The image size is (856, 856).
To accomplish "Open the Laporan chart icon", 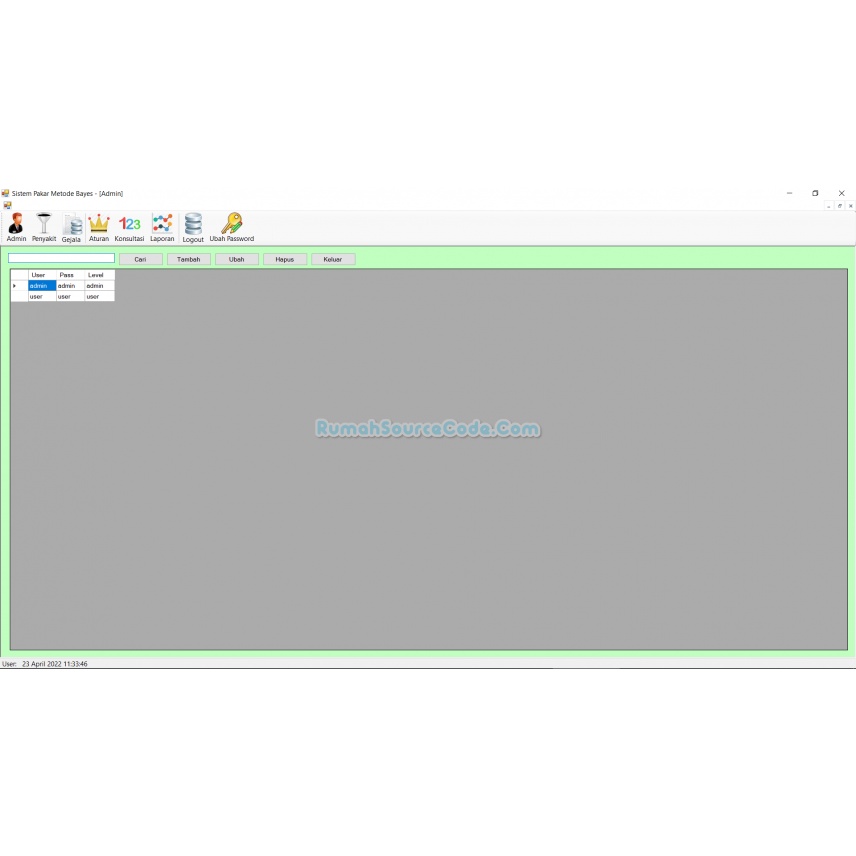I will [162, 227].
